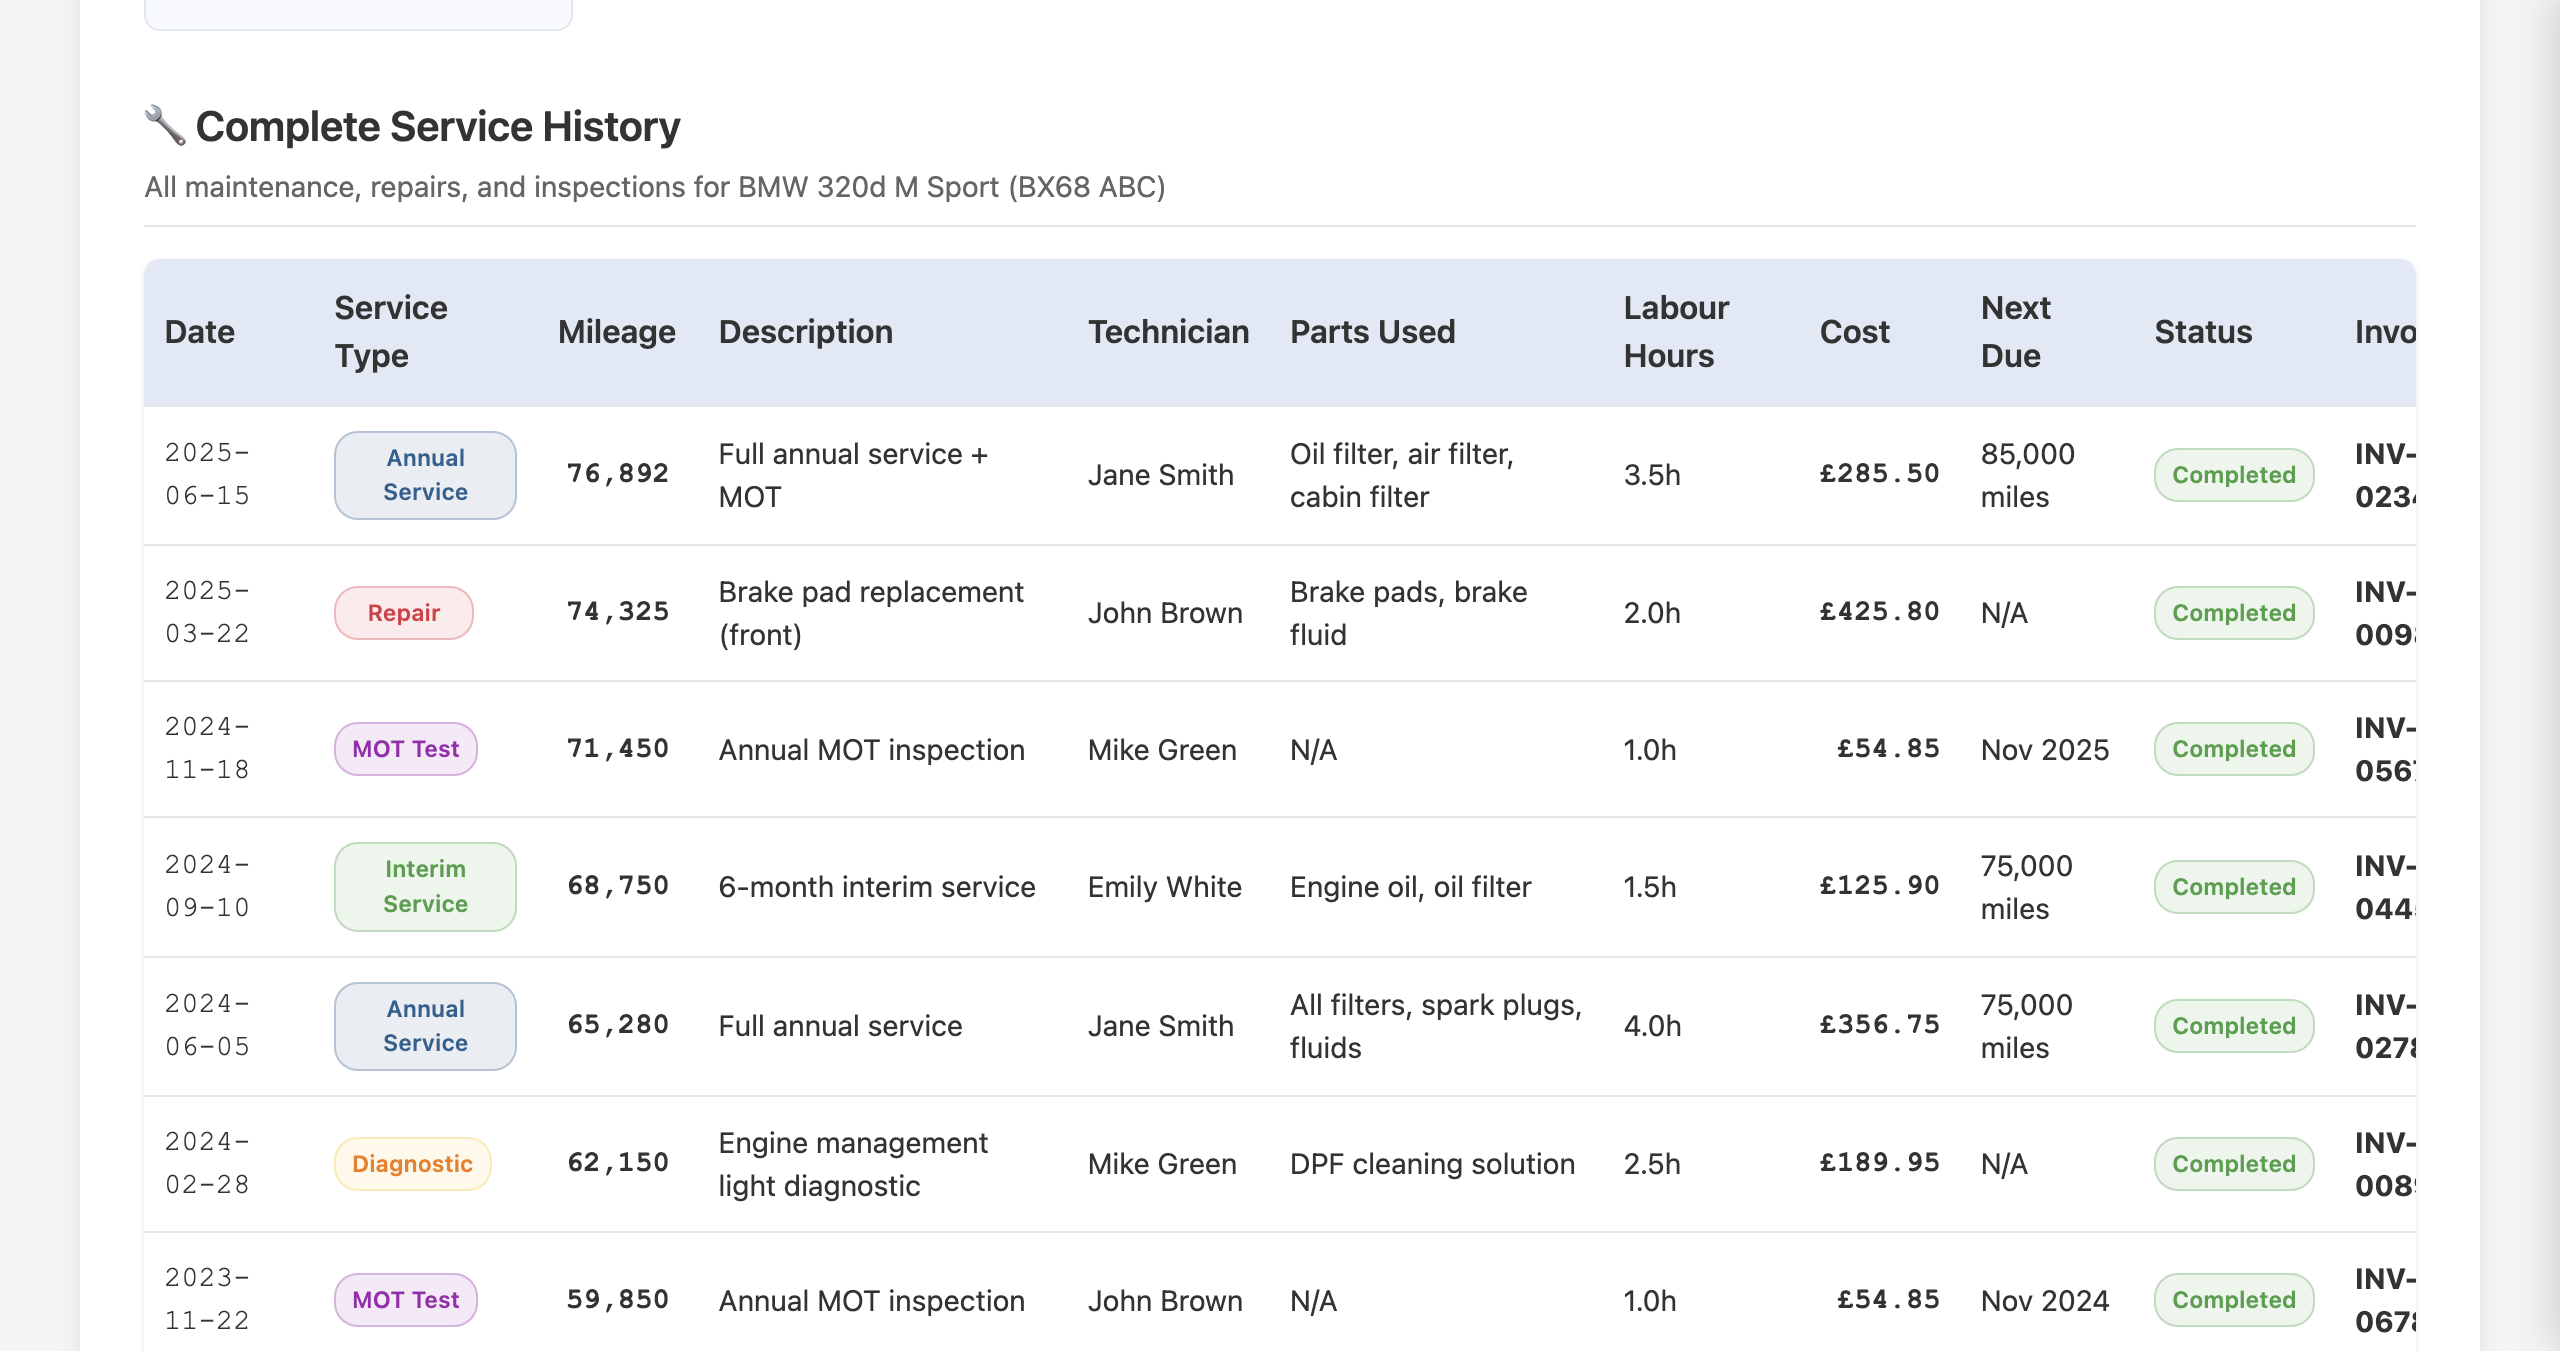Click the Repair badge on the brake pad row
2560x1351 pixels.
click(x=403, y=612)
